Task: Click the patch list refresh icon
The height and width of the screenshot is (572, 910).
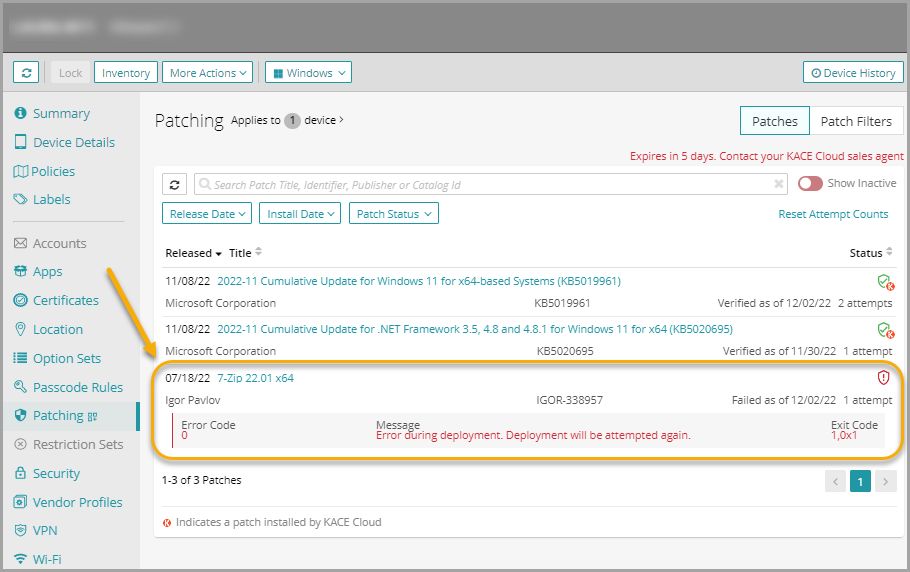Action: [174, 185]
